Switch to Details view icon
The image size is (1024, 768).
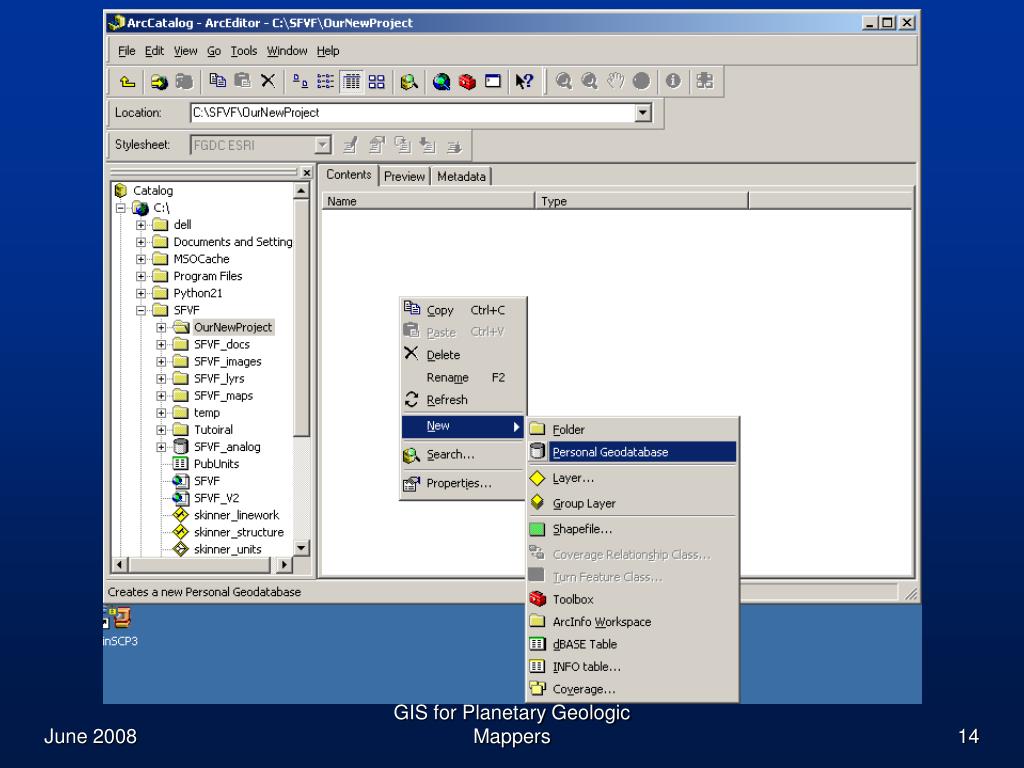(351, 82)
